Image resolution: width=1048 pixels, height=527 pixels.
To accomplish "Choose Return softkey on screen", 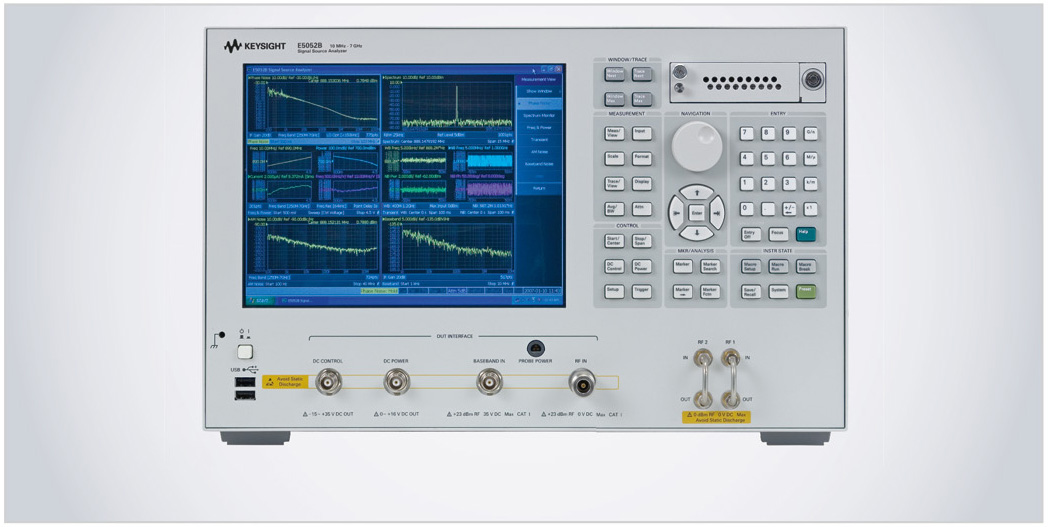I will 539,189.
